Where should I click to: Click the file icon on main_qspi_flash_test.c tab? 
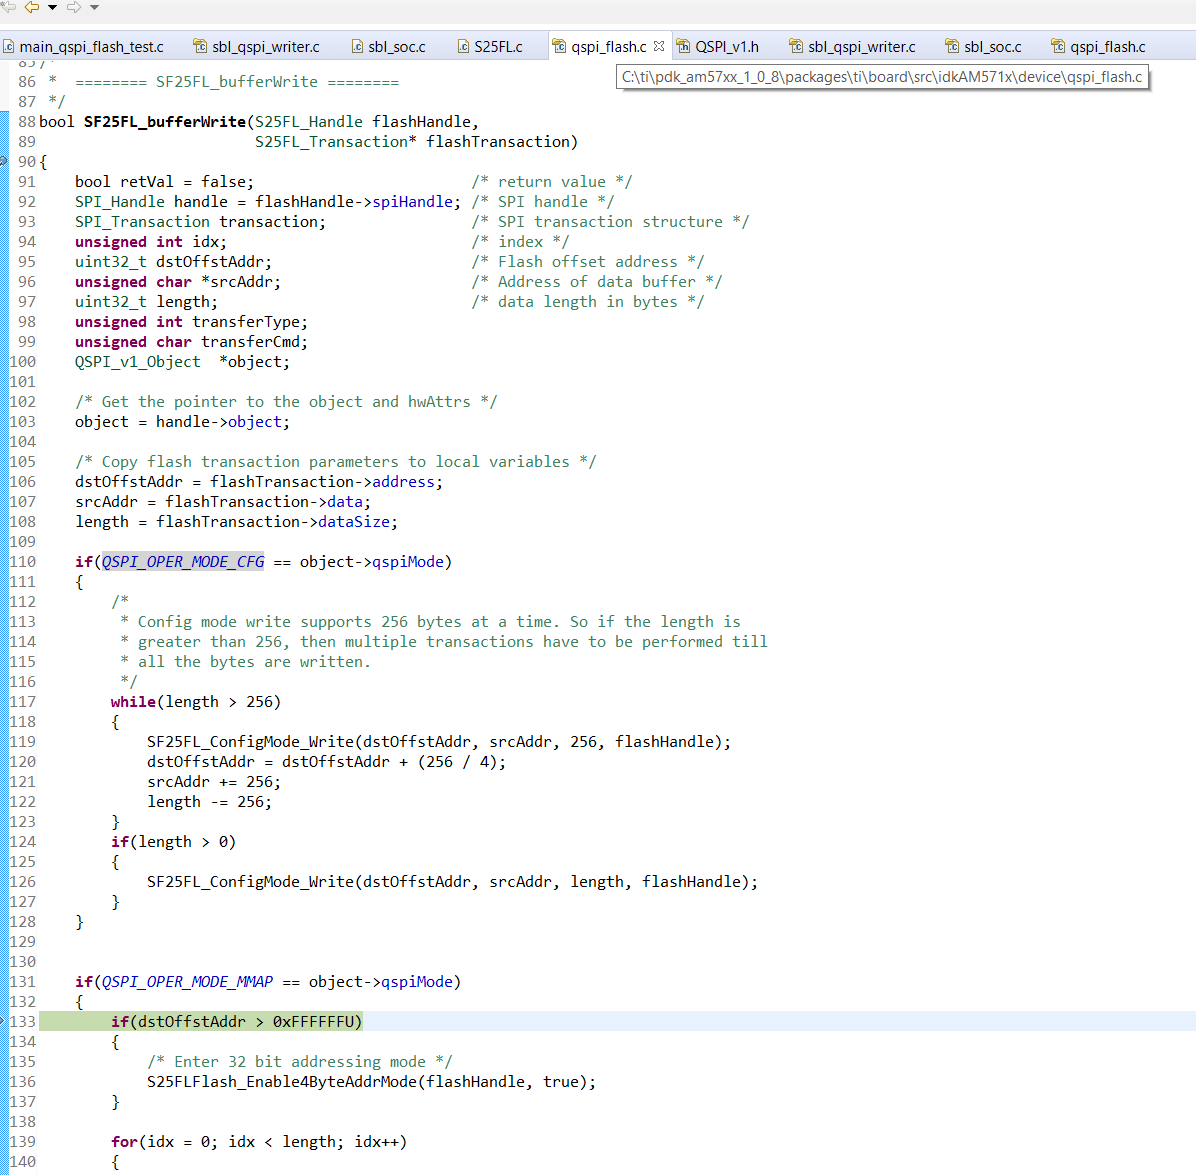[9, 47]
